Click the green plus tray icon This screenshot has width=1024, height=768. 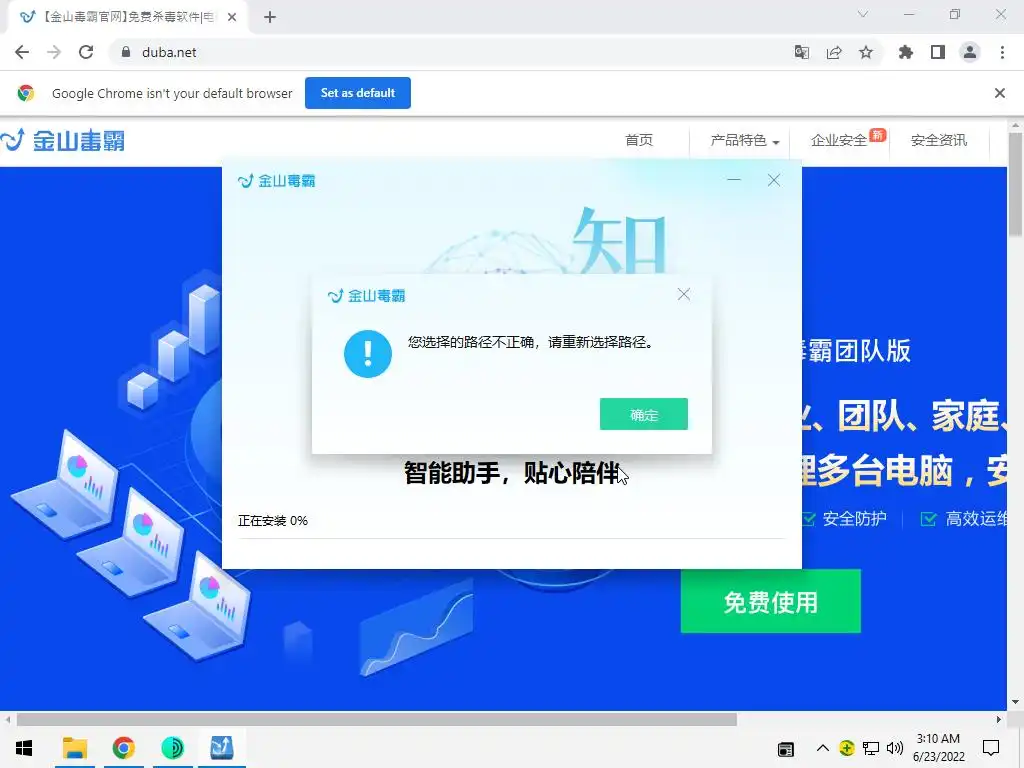pos(846,748)
